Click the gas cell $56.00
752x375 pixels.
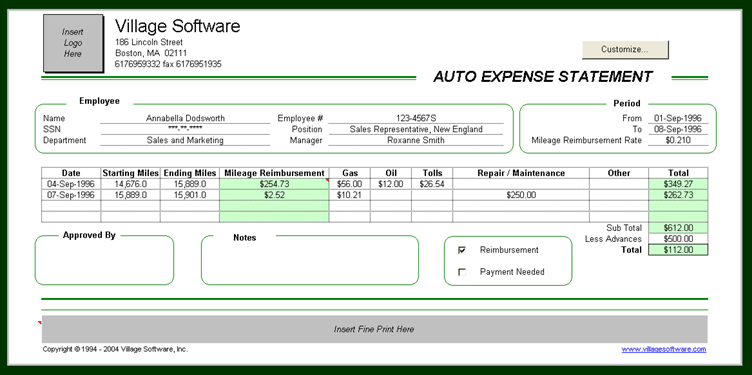pos(350,184)
